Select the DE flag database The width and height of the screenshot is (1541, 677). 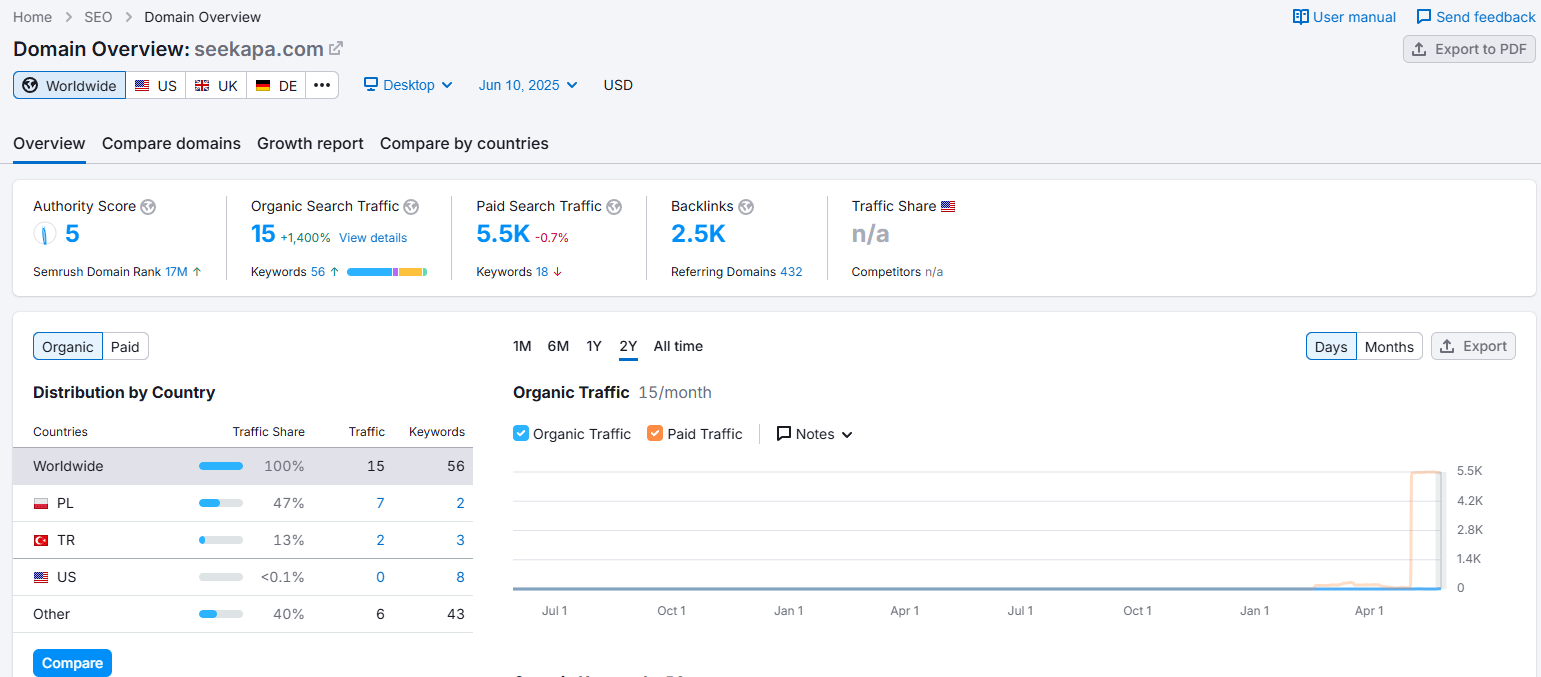[276, 85]
